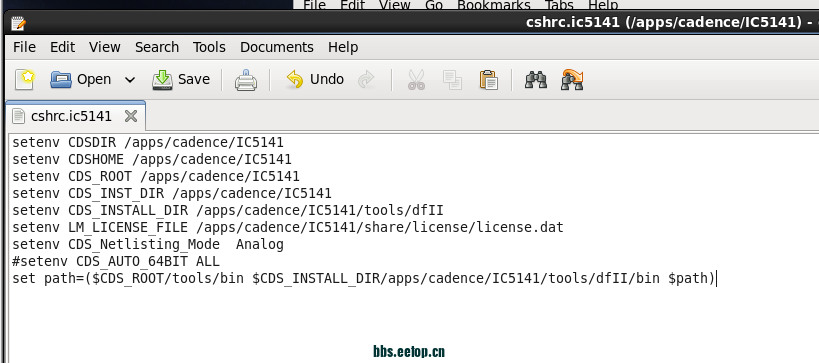Click the Copy icon
The image size is (819, 363).
tap(452, 80)
